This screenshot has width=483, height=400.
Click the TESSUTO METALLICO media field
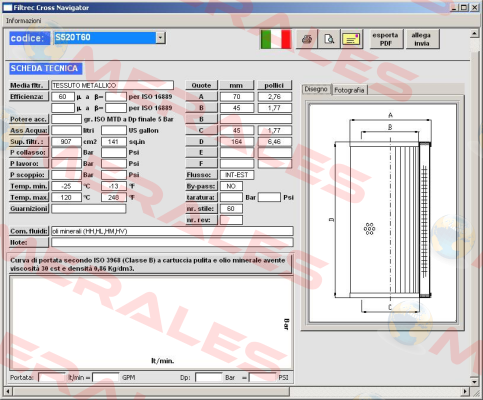(x=112, y=85)
